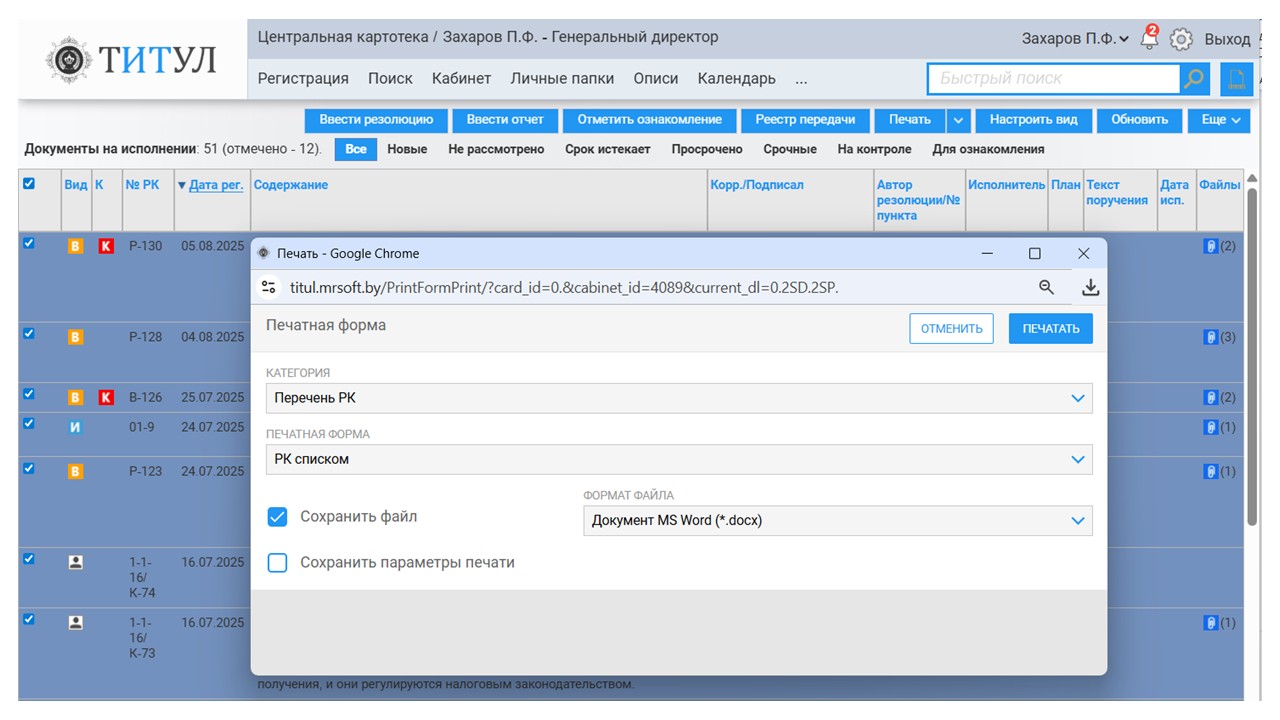
Task: Enable Сохранить параметры печати checkbox
Action: (277, 563)
